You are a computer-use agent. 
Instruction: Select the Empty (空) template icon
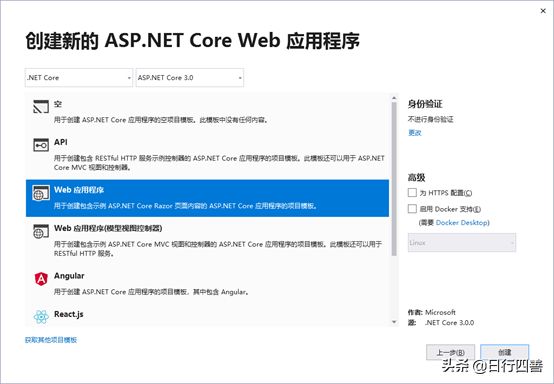[x=41, y=107]
